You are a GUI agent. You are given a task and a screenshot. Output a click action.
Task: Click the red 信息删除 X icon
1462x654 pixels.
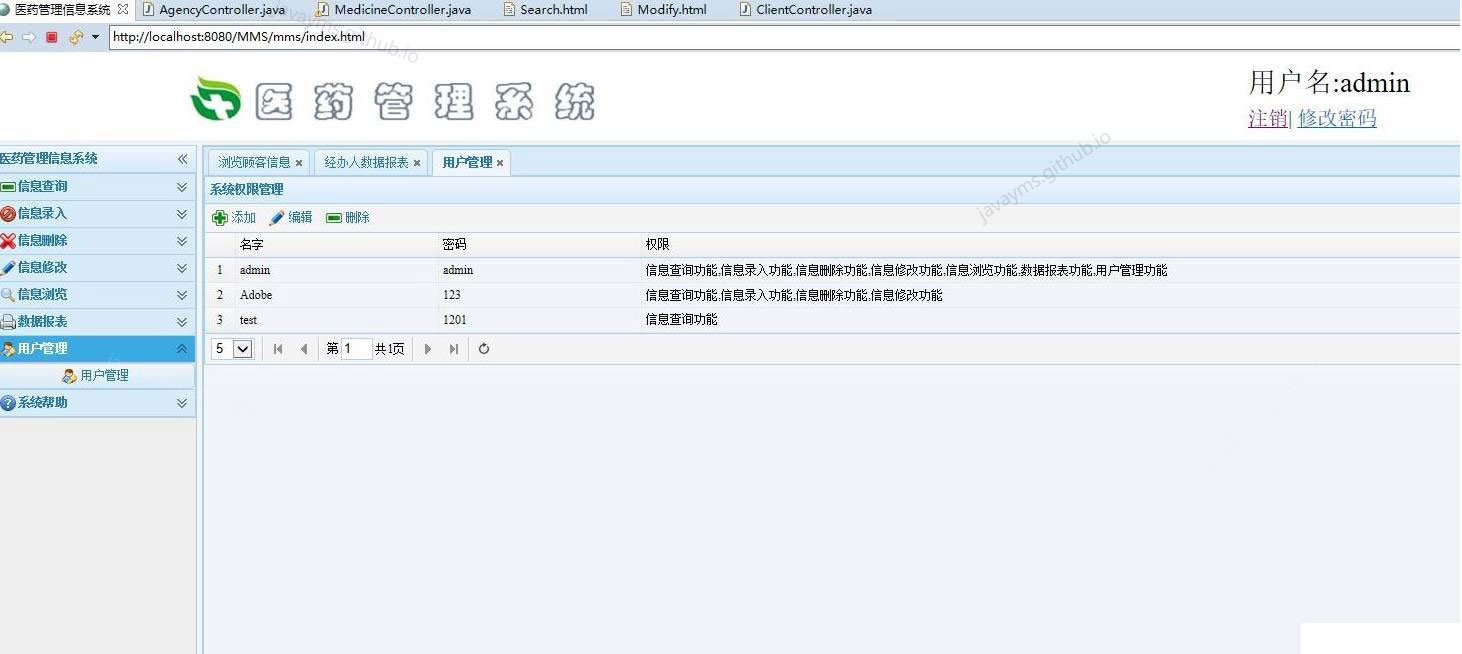pyautogui.click(x=12, y=240)
